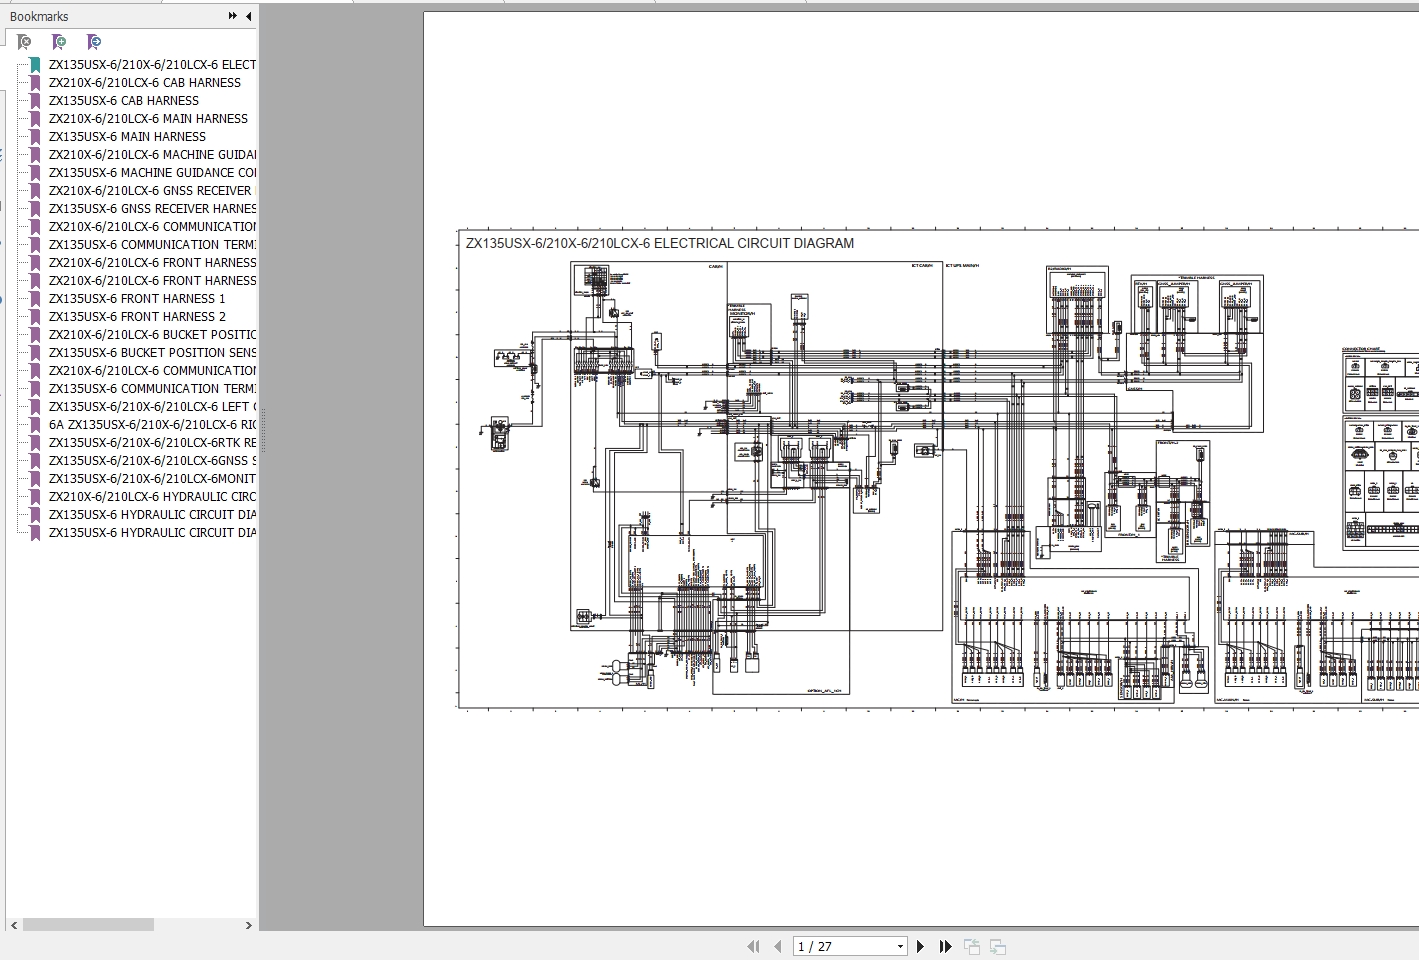Click the bookmarks horizontal scrollbar thumb
Viewport: 1419px width, 960px height.
[x=88, y=925]
